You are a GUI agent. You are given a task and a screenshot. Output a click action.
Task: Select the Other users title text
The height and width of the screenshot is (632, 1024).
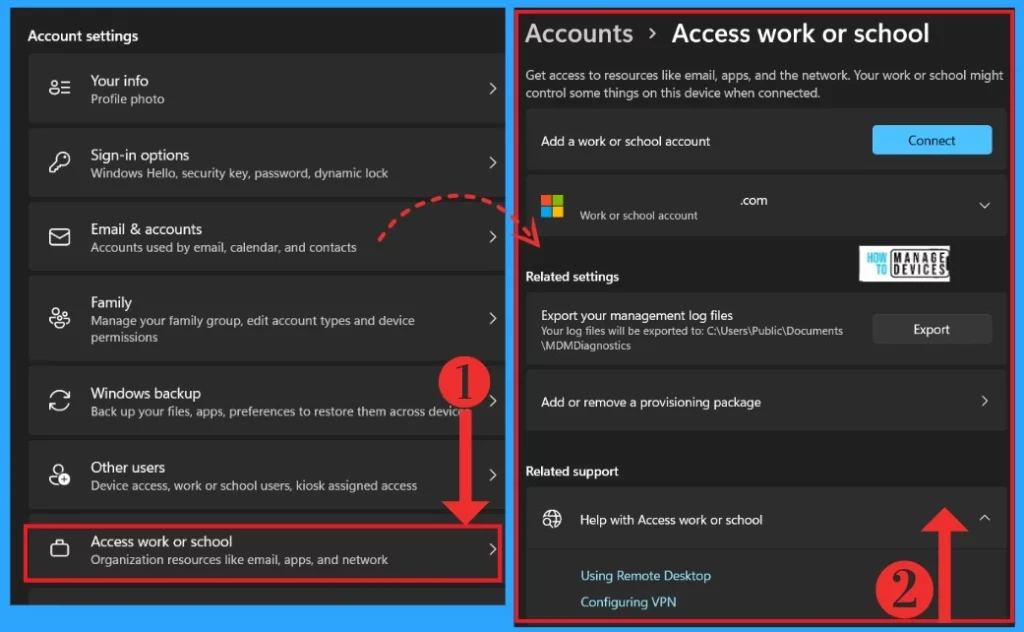[128, 467]
